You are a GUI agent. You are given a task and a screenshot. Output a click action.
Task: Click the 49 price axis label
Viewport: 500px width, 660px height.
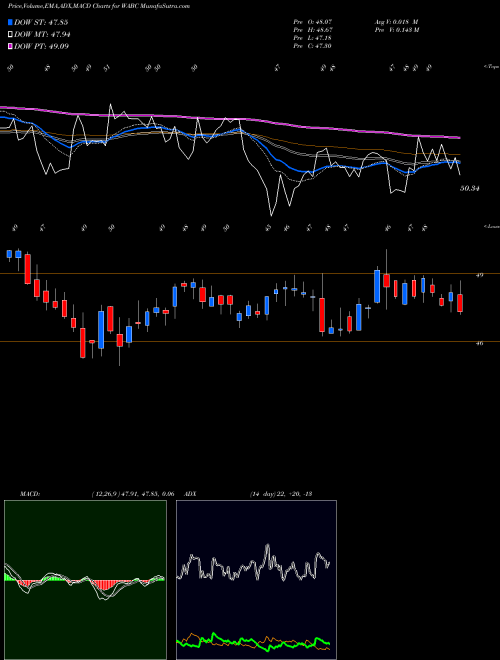tap(479, 275)
